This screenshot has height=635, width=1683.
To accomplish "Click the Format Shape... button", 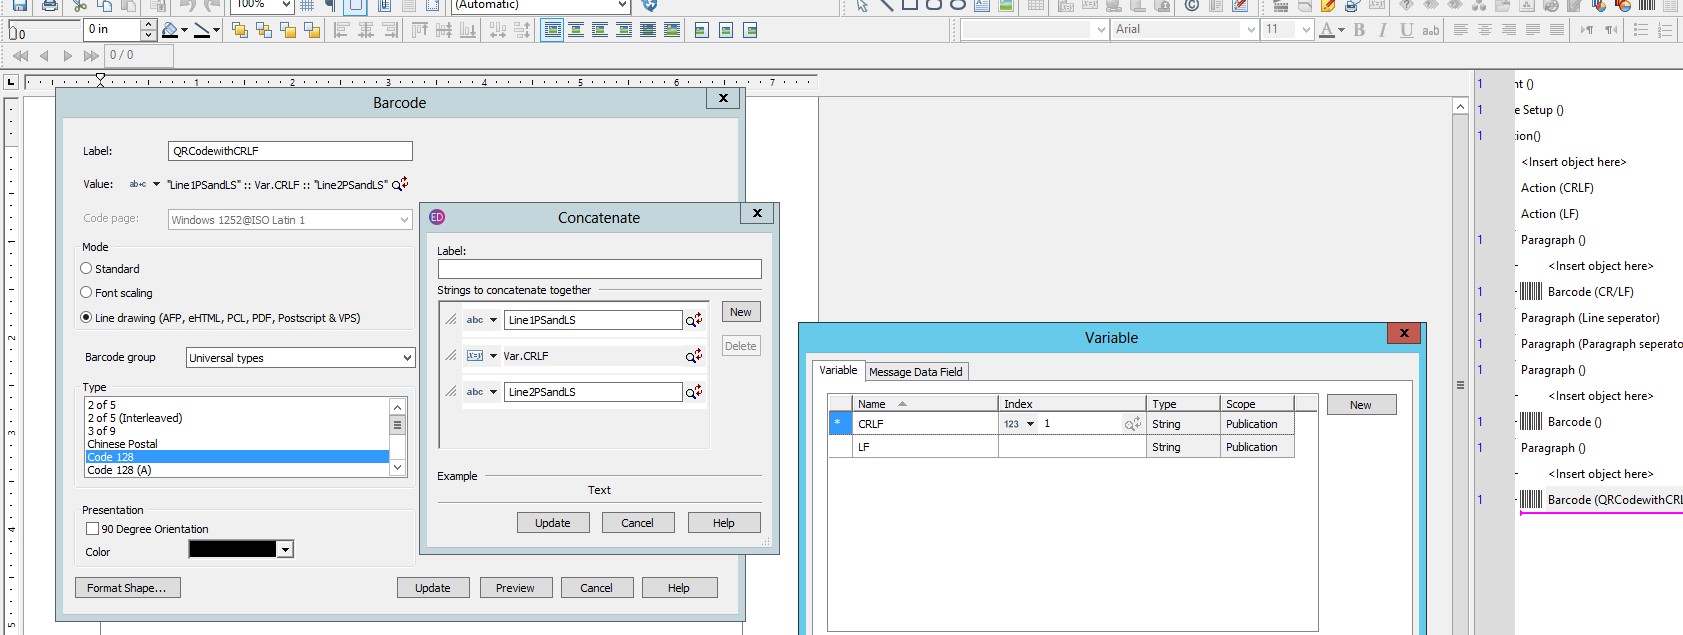I will [127, 588].
